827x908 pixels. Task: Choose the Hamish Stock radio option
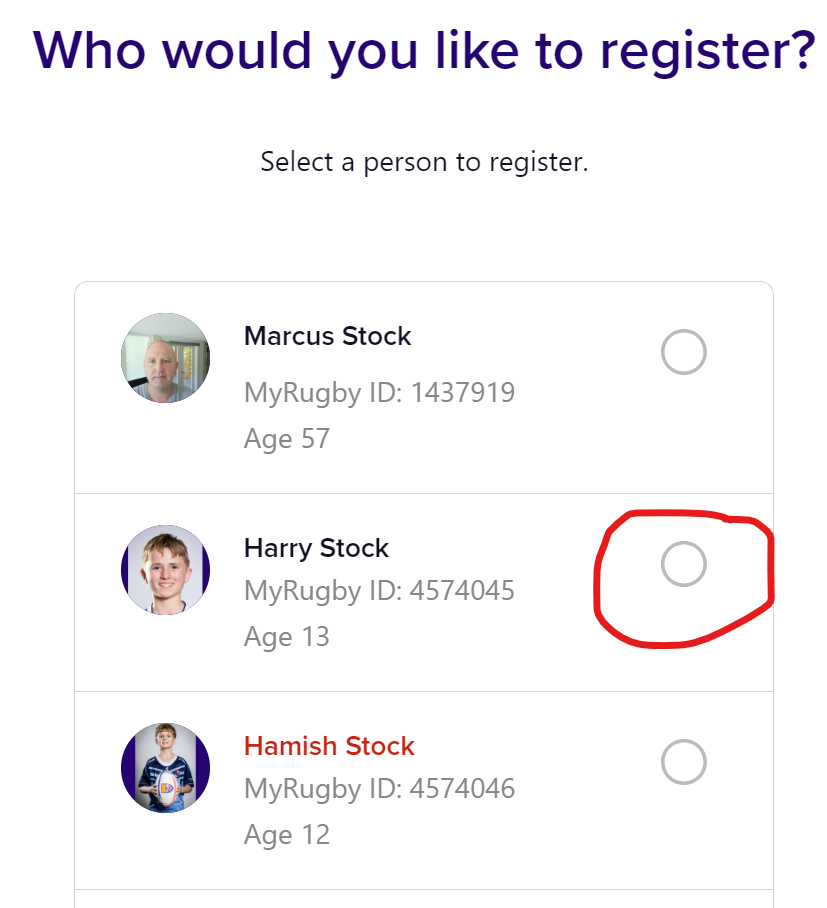click(684, 762)
